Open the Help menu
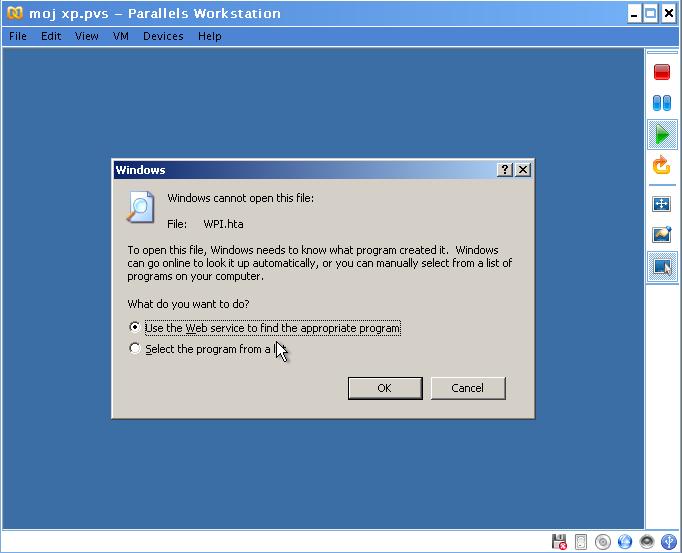The image size is (682, 553). click(210, 36)
